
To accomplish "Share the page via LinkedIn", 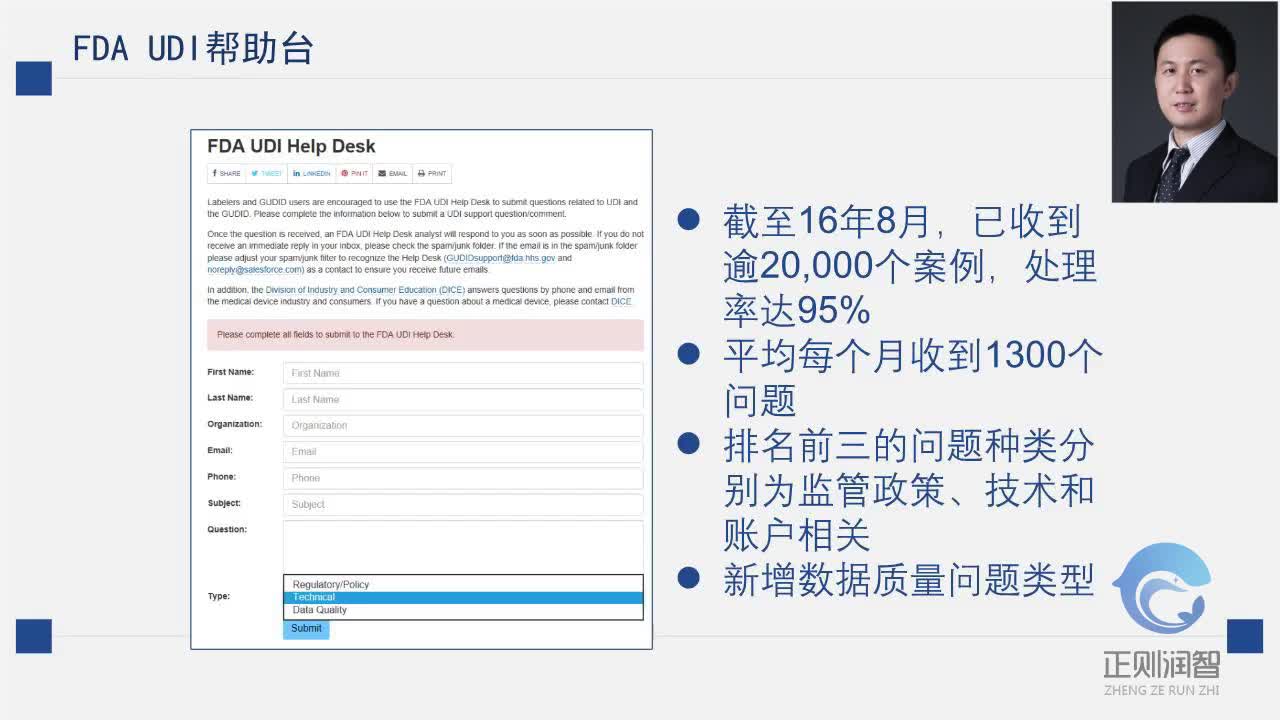I will pyautogui.click(x=311, y=174).
